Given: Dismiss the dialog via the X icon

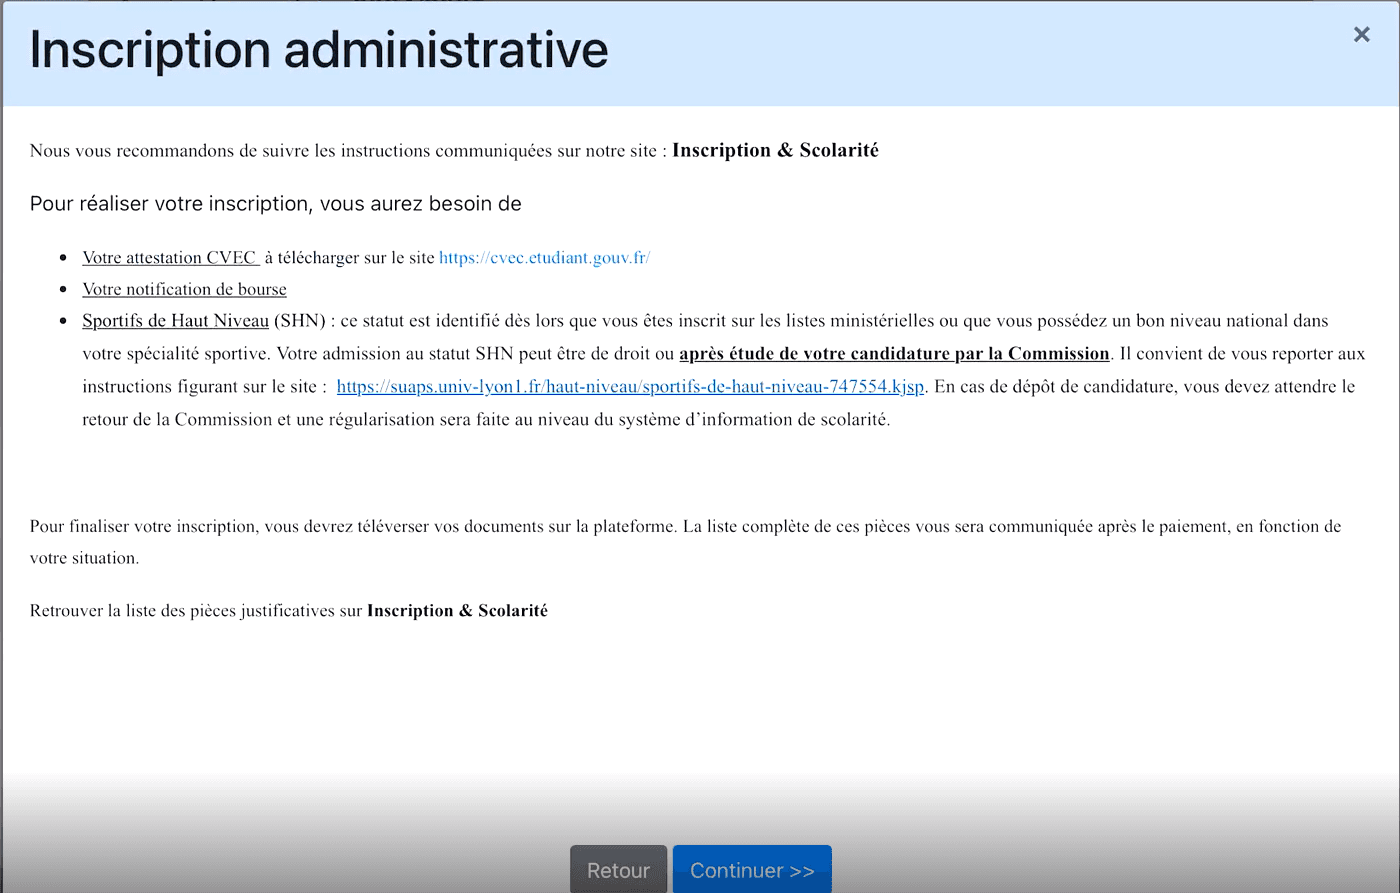Looking at the screenshot, I should (1361, 34).
